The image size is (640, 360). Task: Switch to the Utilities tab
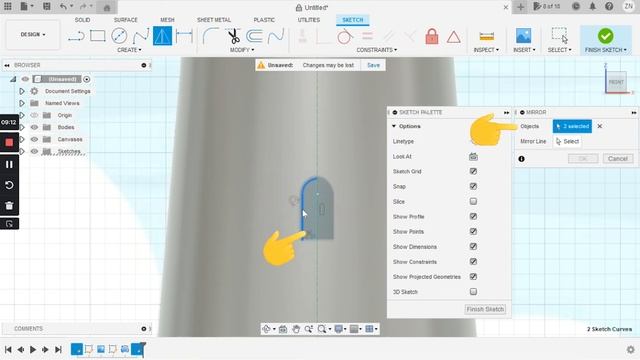(309, 20)
